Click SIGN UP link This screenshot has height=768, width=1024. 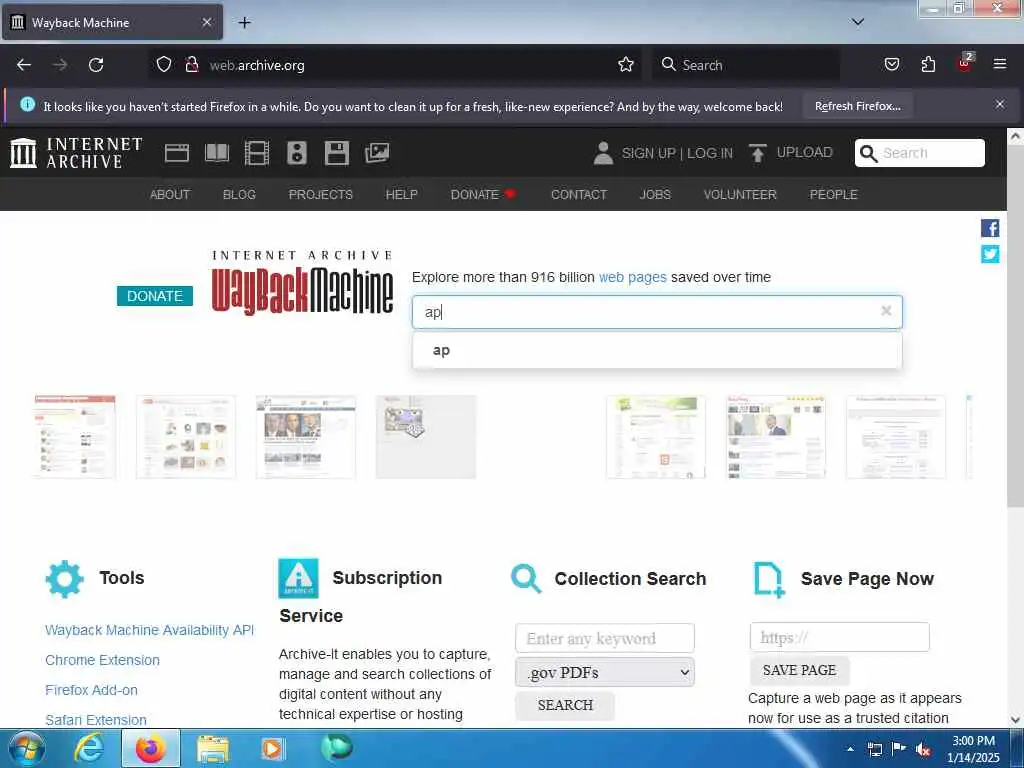pyautogui.click(x=648, y=153)
